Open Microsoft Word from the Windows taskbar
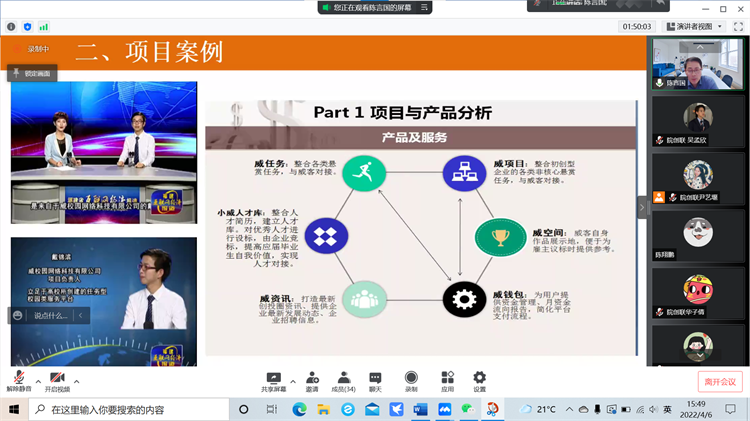Screen dimensions: 750x421 click(x=420, y=410)
